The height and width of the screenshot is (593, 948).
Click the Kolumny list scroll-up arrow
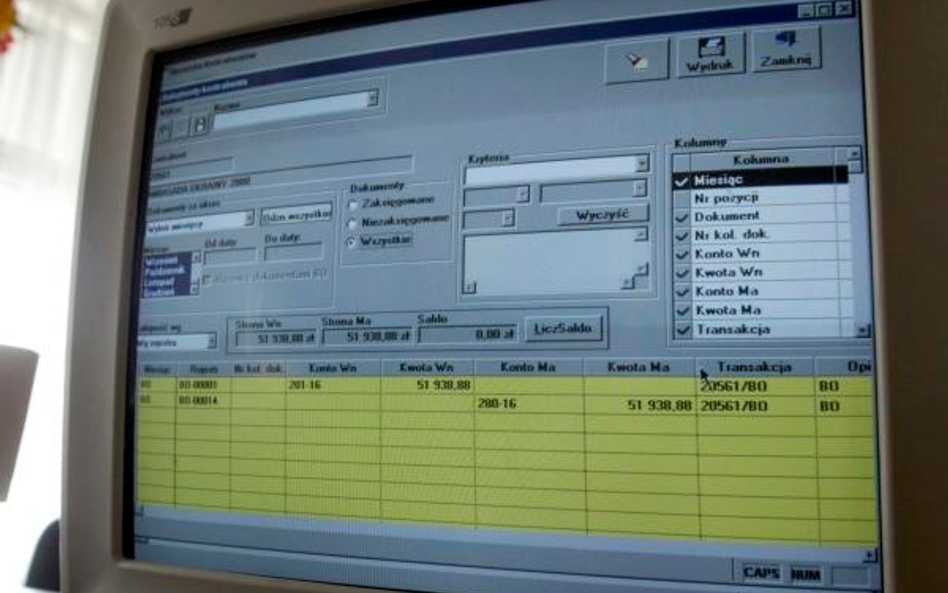click(853, 154)
